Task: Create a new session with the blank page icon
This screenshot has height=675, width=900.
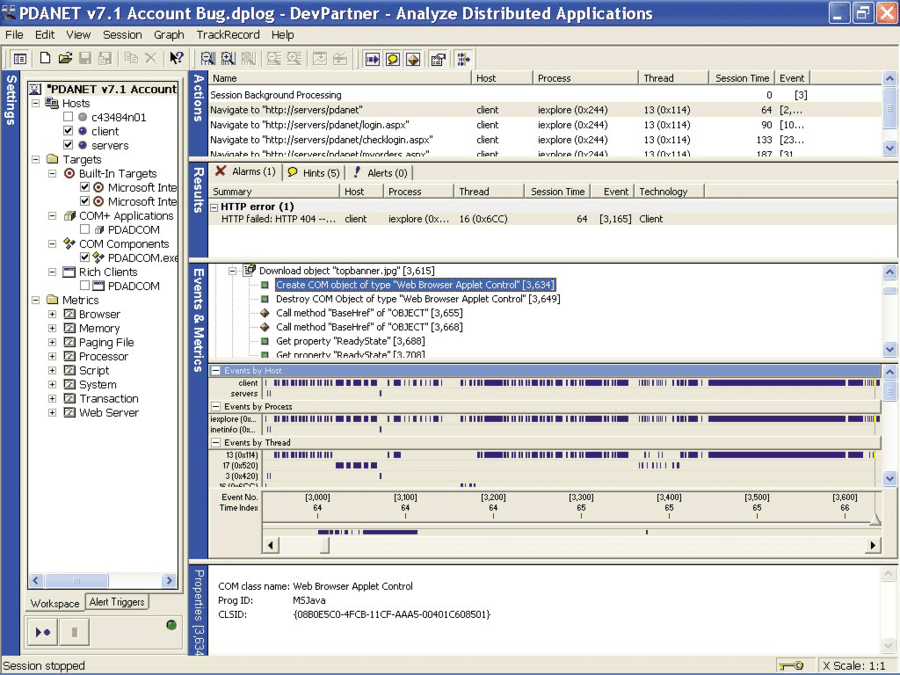Action: pyautogui.click(x=45, y=58)
